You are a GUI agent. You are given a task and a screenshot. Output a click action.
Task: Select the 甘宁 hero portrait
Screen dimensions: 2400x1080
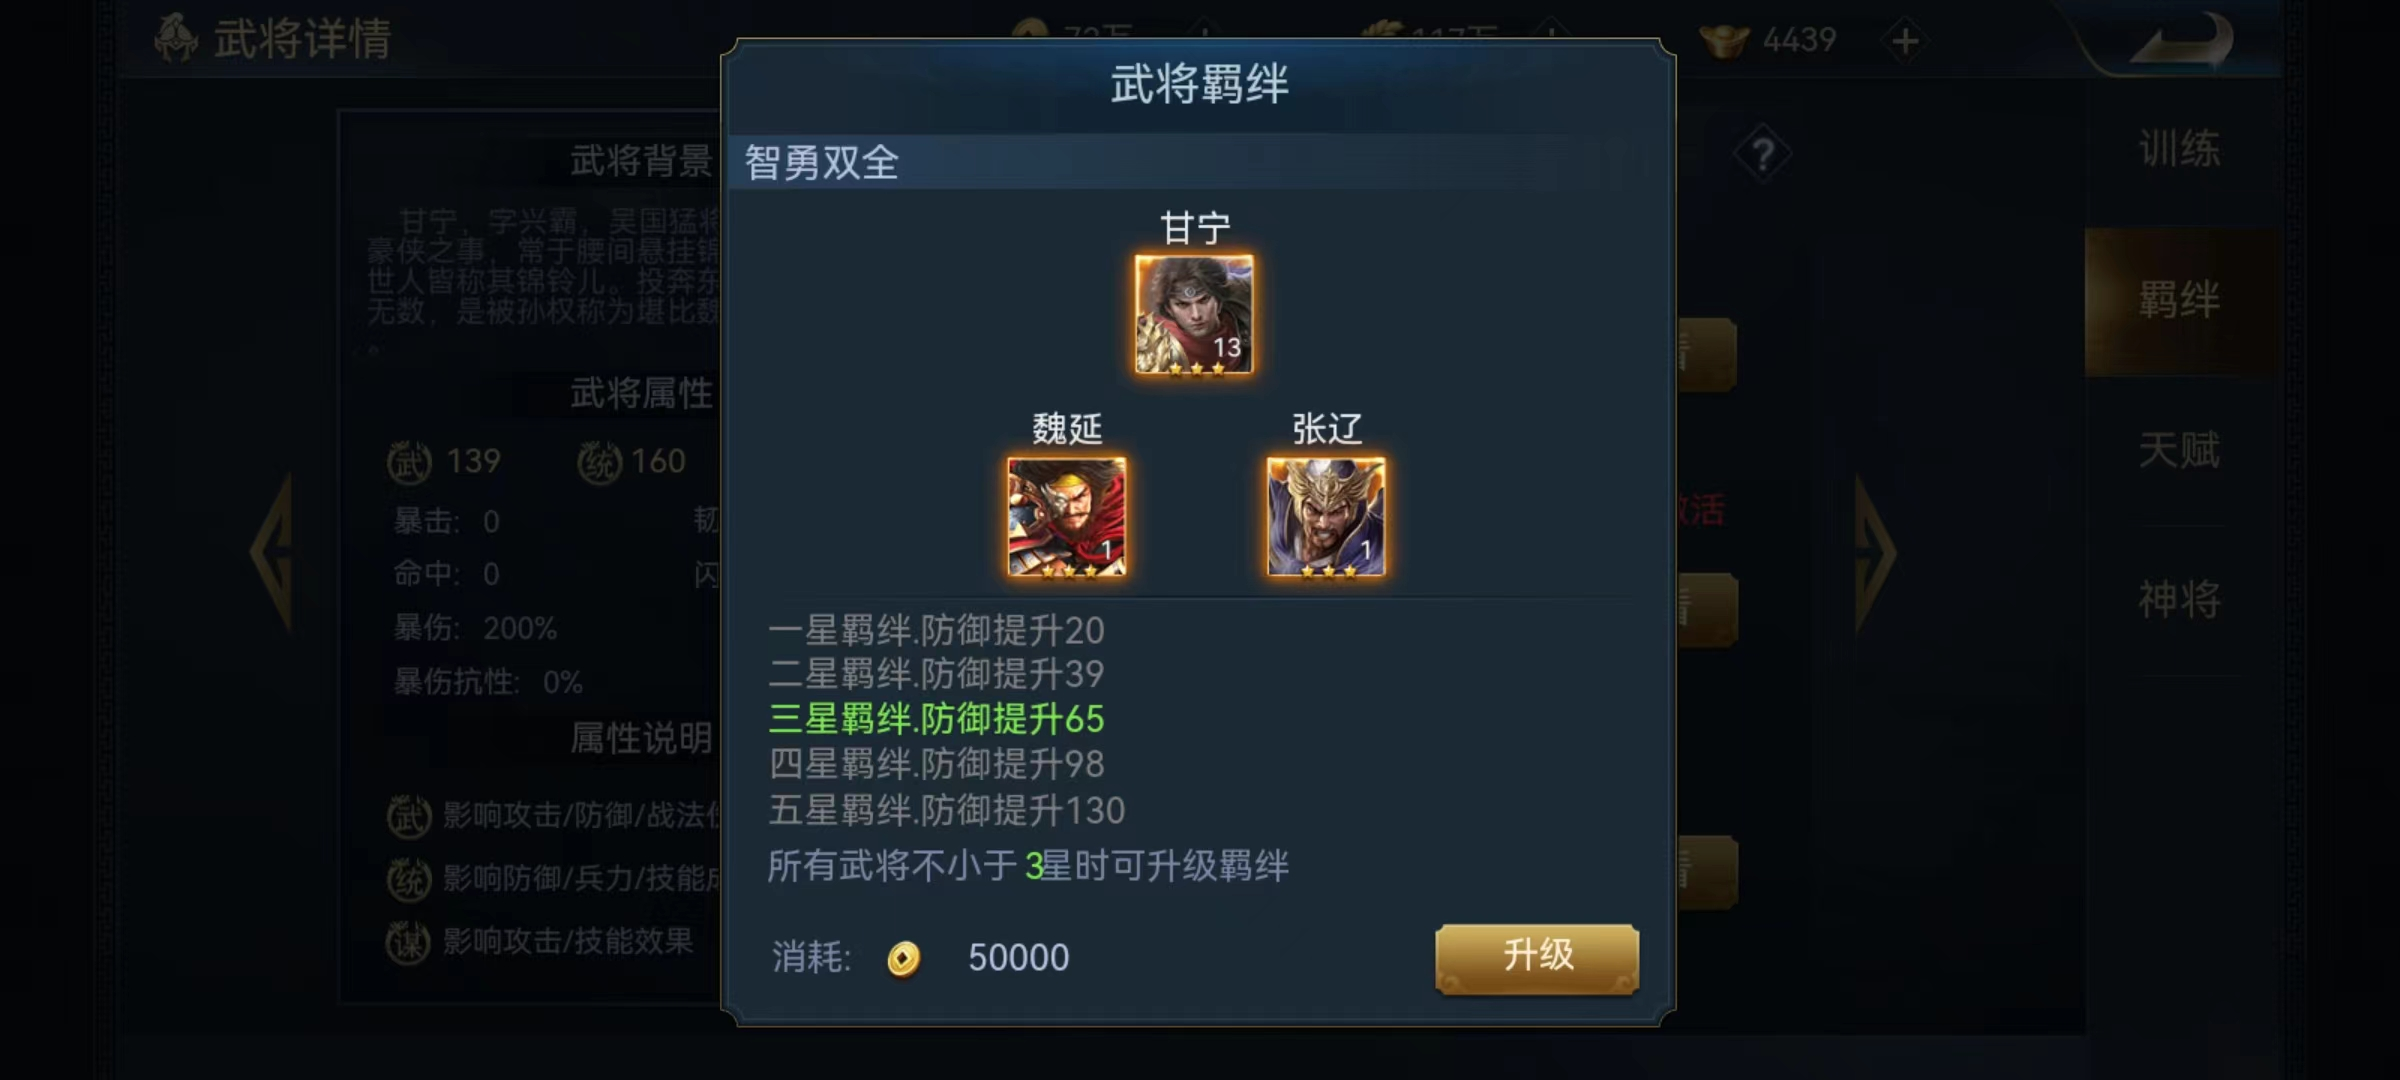[1193, 314]
